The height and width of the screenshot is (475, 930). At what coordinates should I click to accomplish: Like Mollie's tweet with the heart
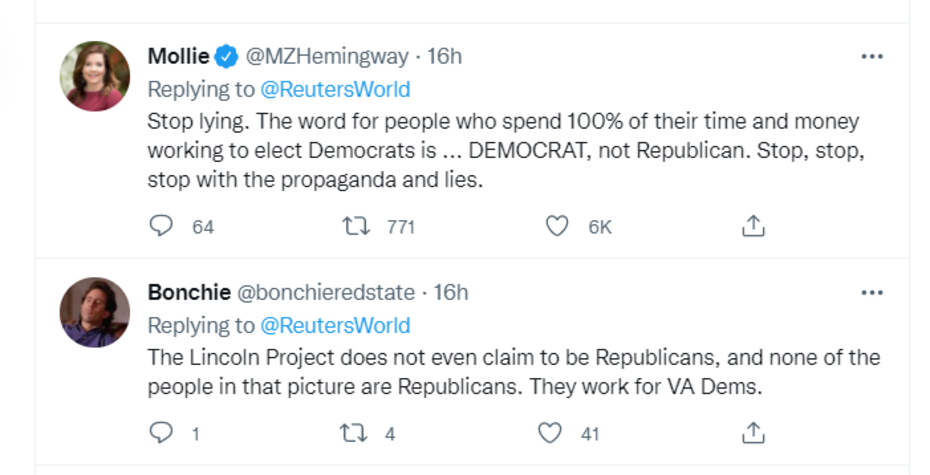(556, 227)
